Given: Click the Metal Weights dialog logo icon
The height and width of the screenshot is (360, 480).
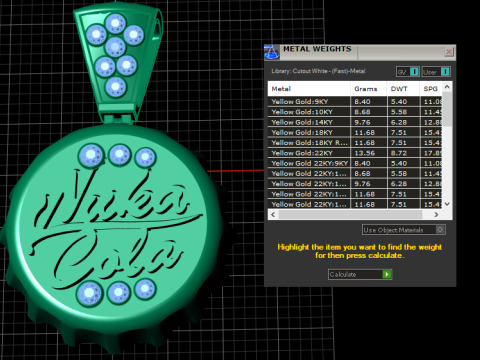Looking at the screenshot, I should [x=271, y=52].
